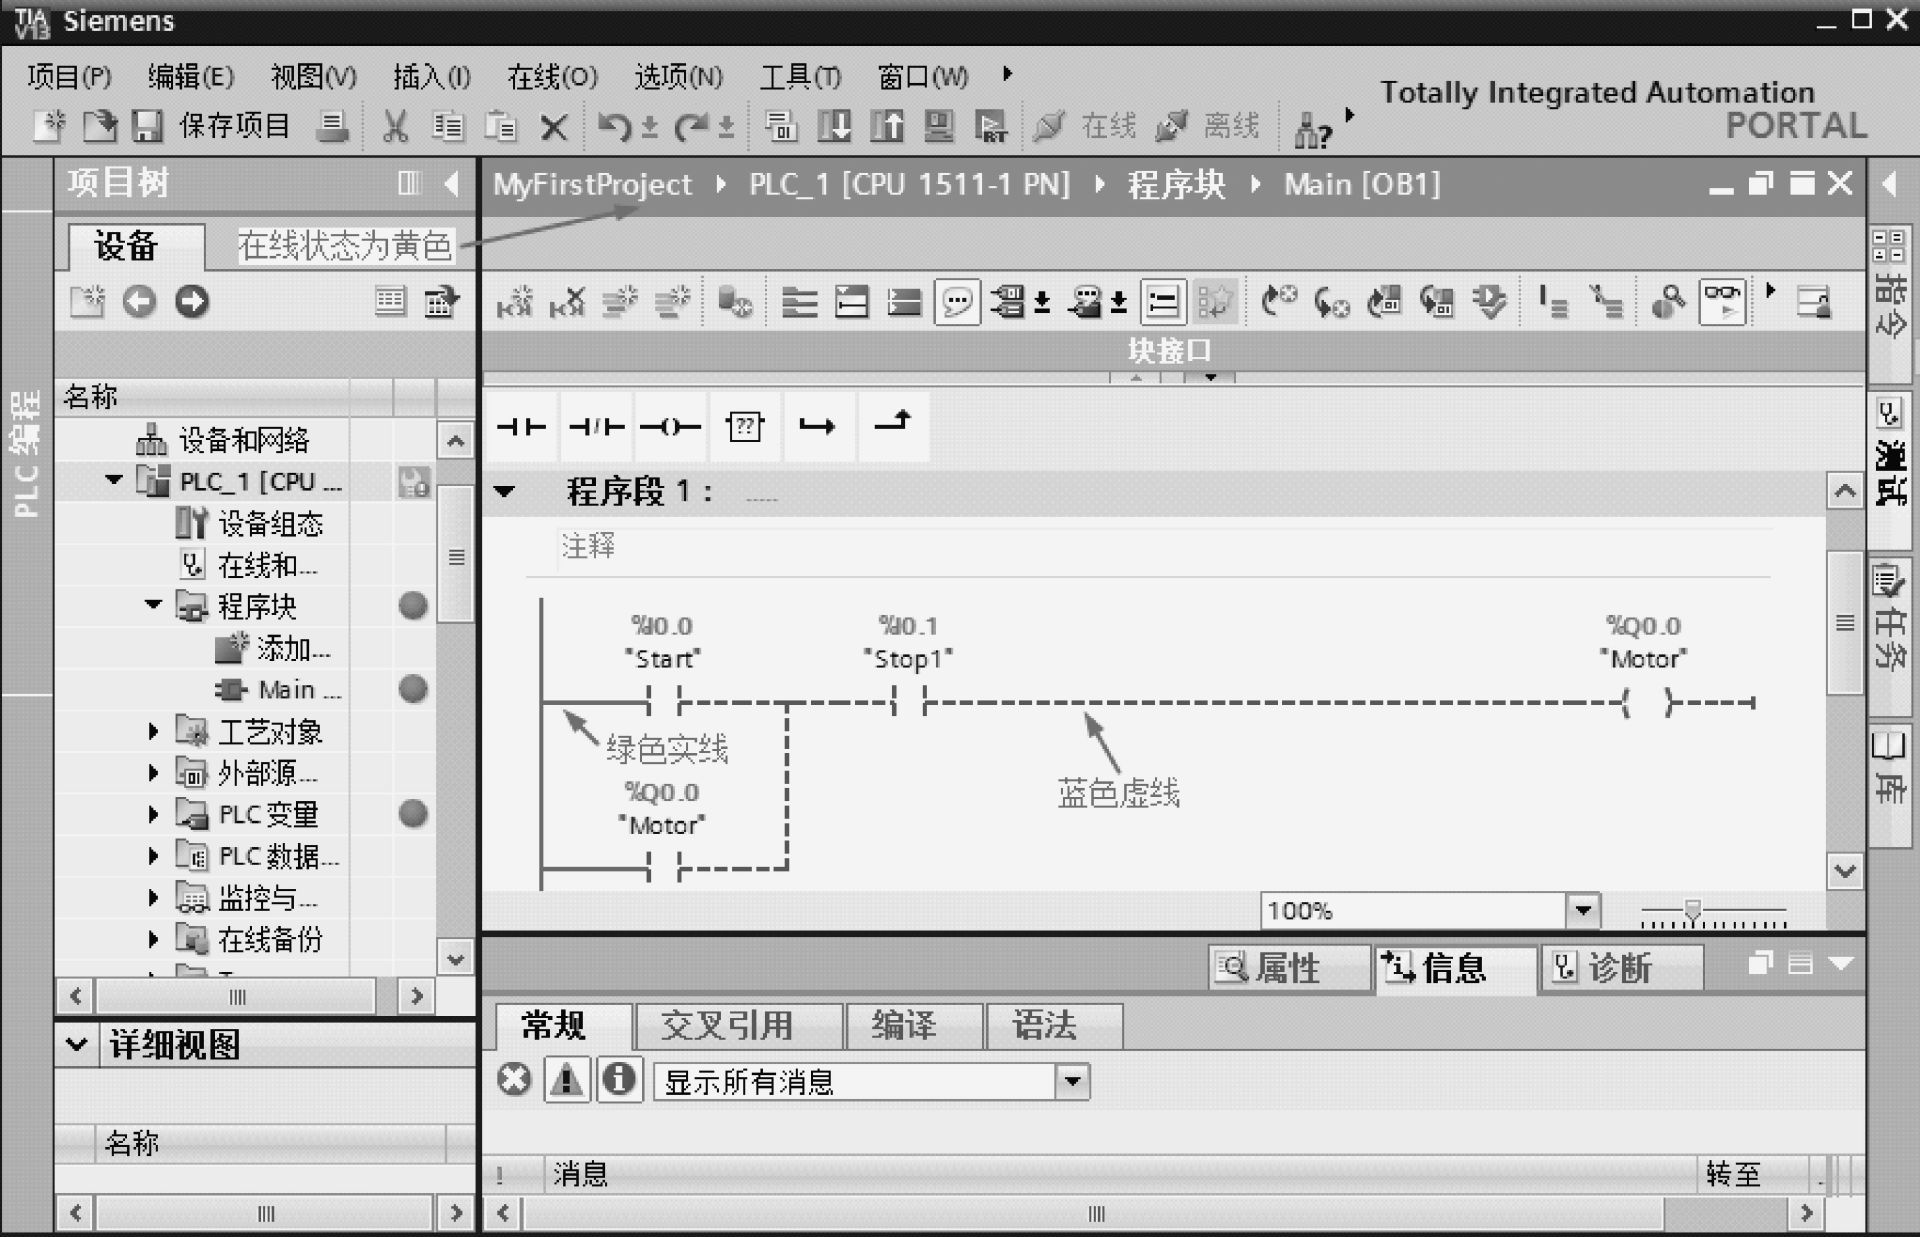Open the 编译 tab
This screenshot has height=1237, width=1920.
coord(913,1025)
